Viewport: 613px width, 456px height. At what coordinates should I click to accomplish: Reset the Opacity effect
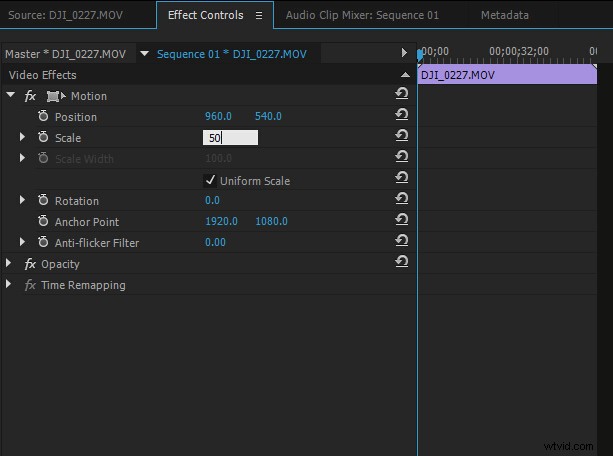point(401,262)
